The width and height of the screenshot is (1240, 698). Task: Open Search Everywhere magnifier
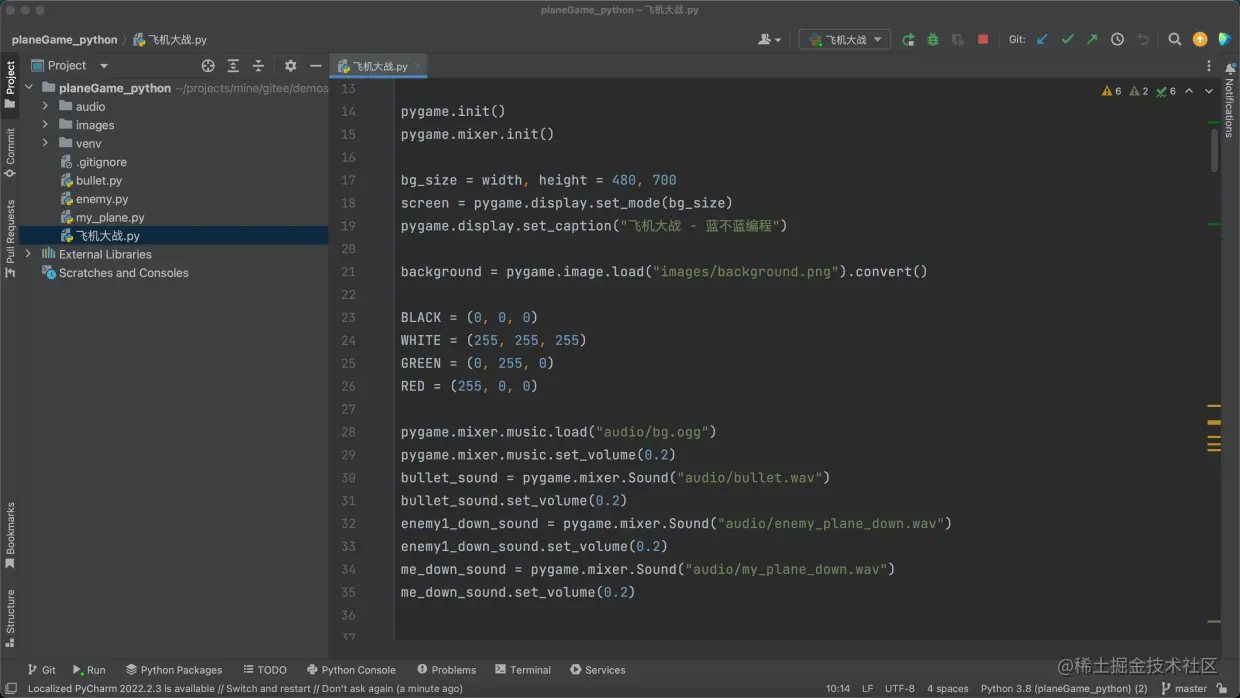pos(1175,40)
